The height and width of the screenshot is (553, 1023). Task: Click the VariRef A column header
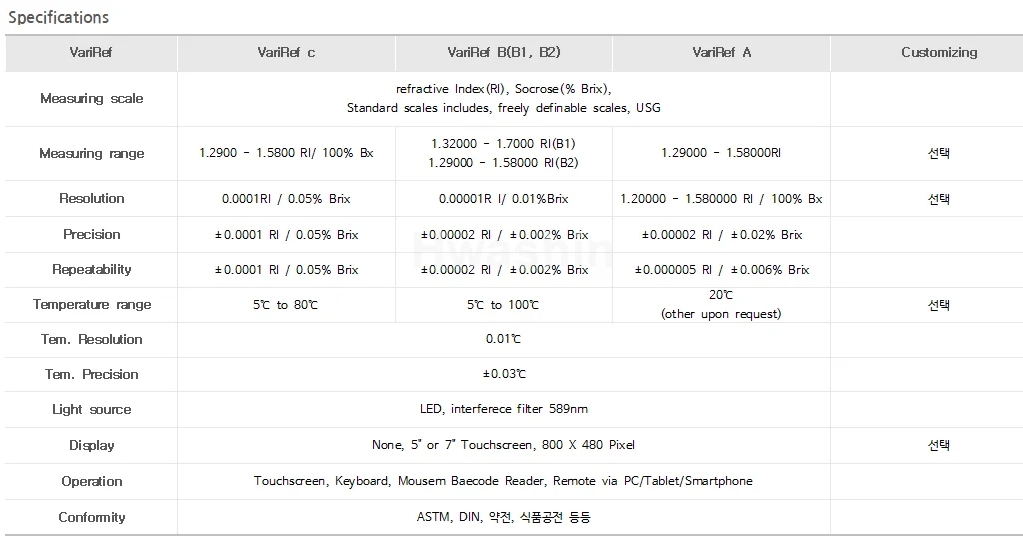point(721,53)
